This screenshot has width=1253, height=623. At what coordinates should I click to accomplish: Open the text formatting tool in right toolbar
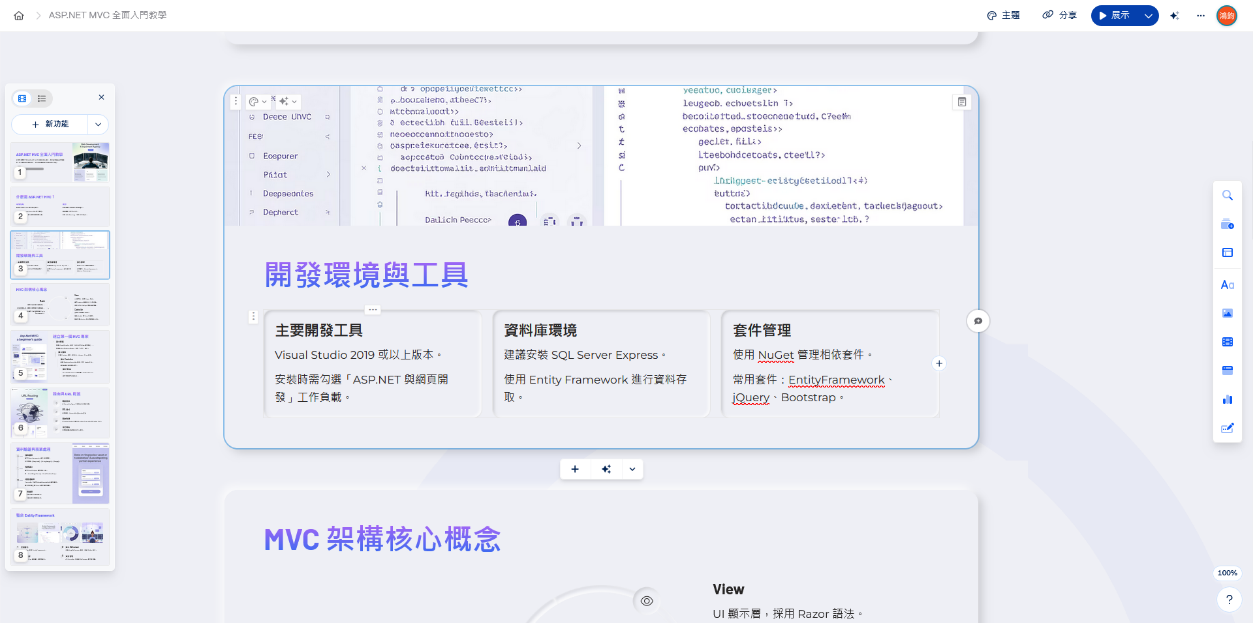[1227, 285]
